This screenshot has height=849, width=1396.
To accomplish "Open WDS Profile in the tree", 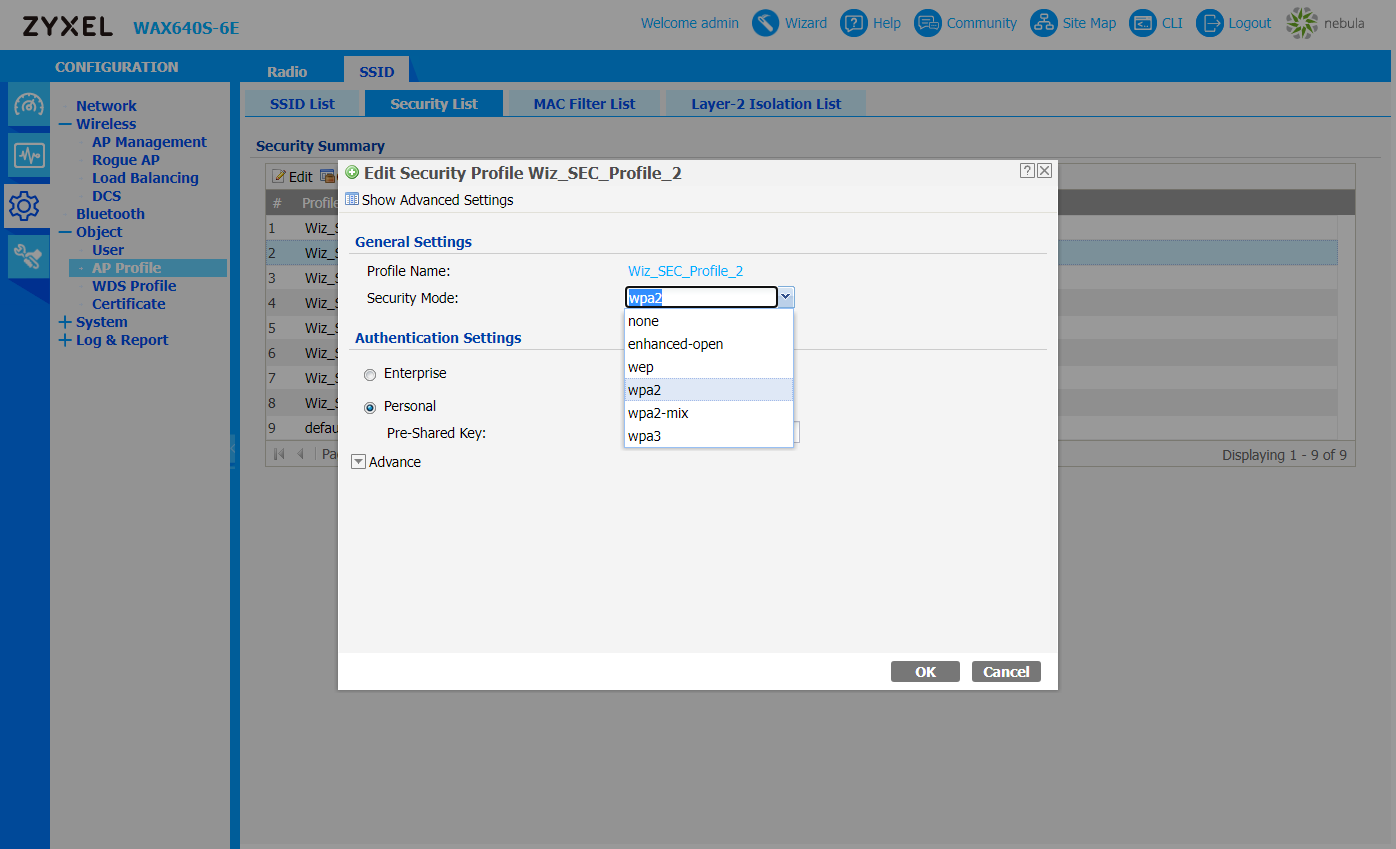I will point(134,286).
